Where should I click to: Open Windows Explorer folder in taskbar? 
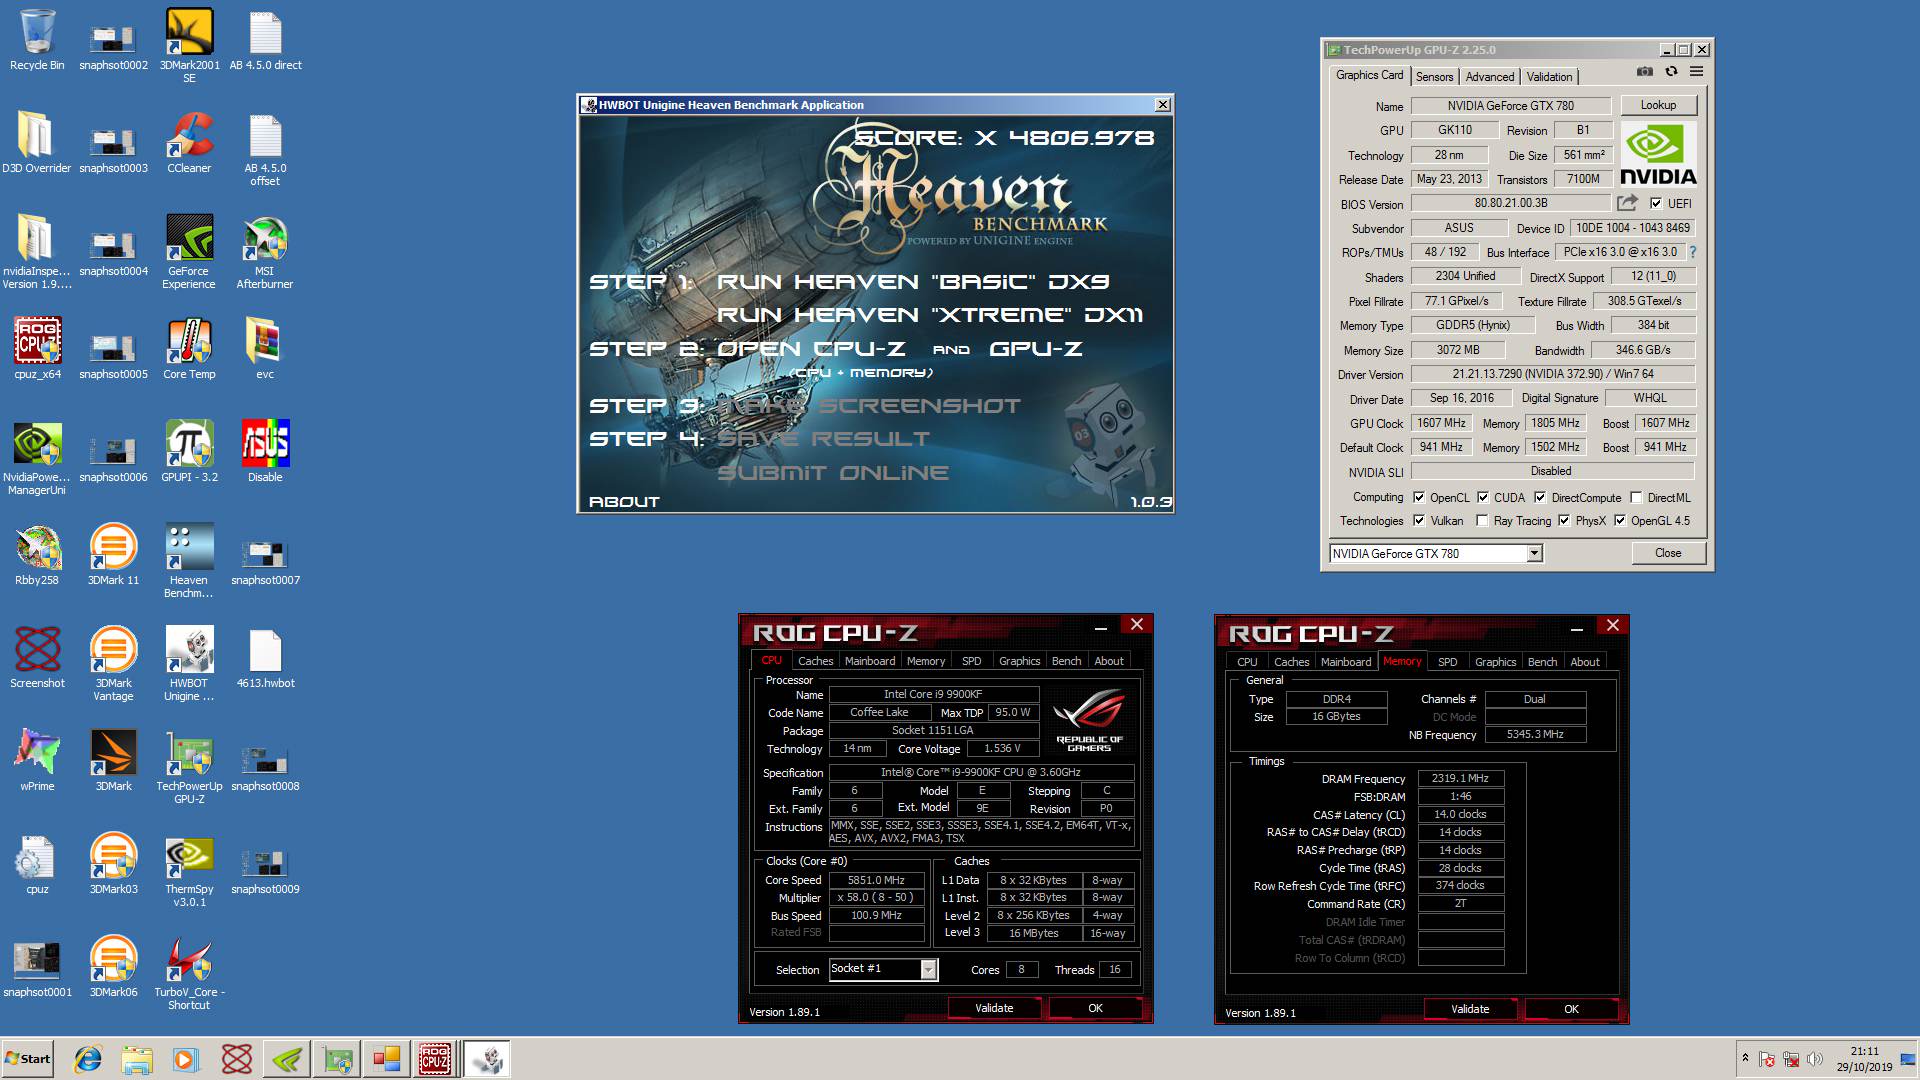point(137,1059)
